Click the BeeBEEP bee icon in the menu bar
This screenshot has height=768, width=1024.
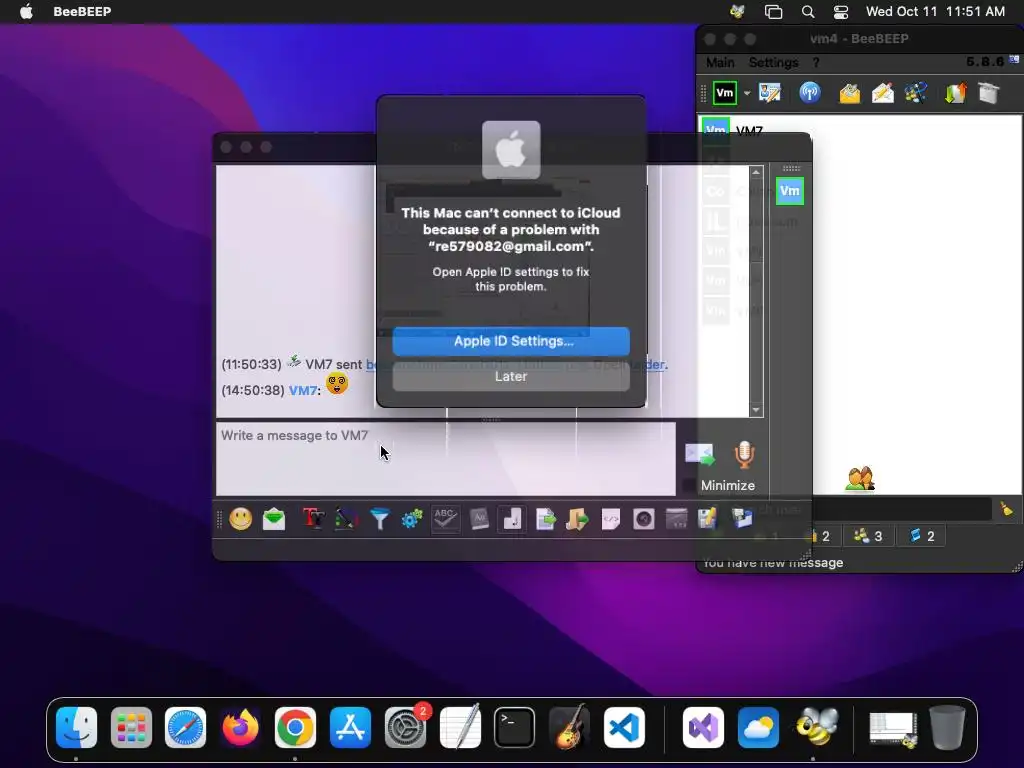(737, 11)
